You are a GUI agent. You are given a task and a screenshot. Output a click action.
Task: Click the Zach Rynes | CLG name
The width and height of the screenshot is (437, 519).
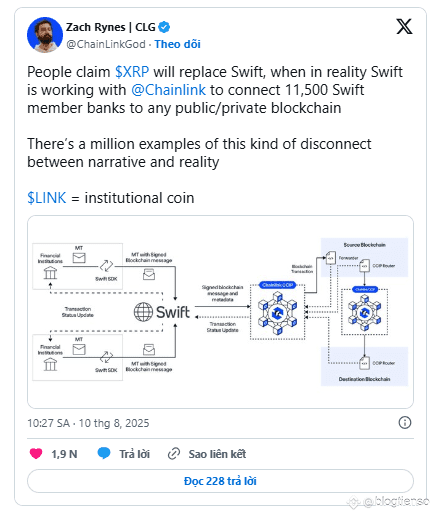tap(111, 27)
